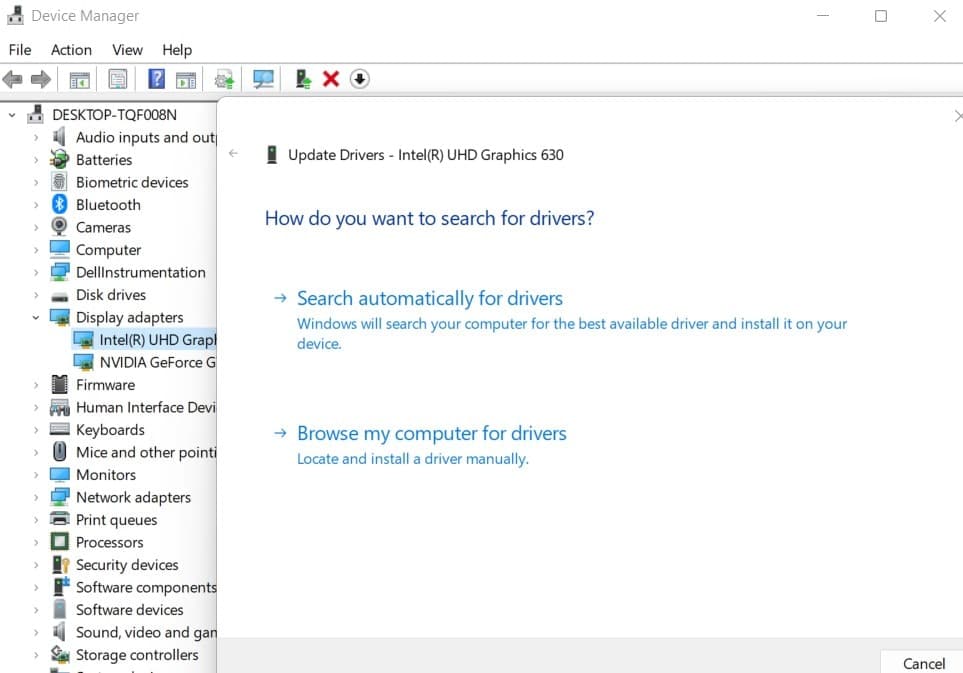The image size is (963, 673).
Task: Open Properties from the toolbar
Action: (x=119, y=78)
